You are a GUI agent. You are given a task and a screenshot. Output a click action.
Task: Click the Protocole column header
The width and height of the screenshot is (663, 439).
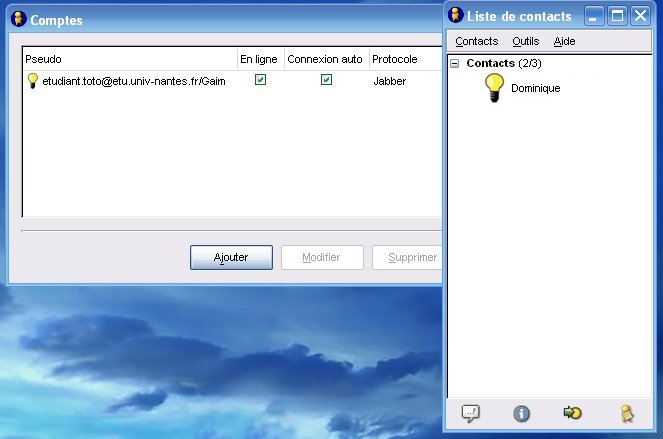tap(394, 59)
